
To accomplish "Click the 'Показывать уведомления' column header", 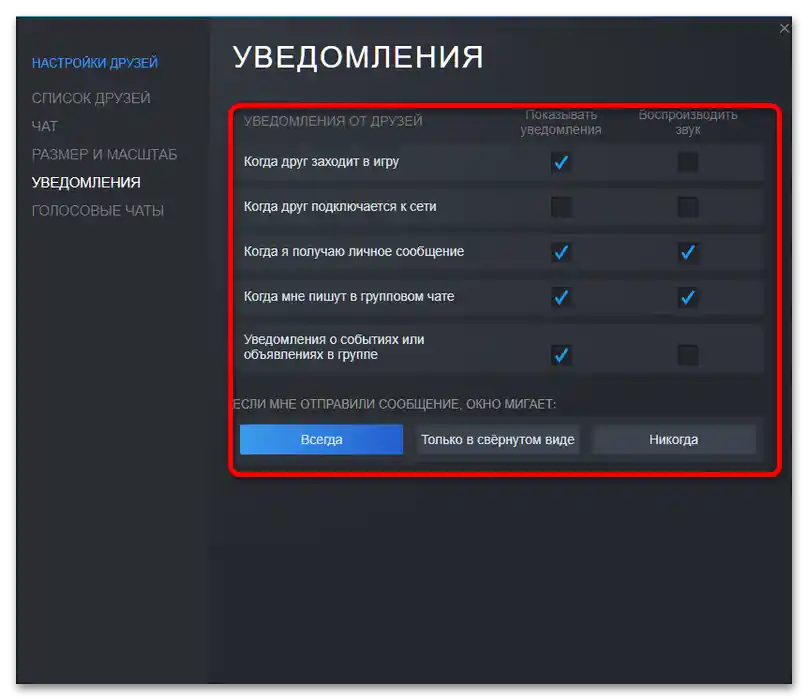I will click(x=561, y=122).
